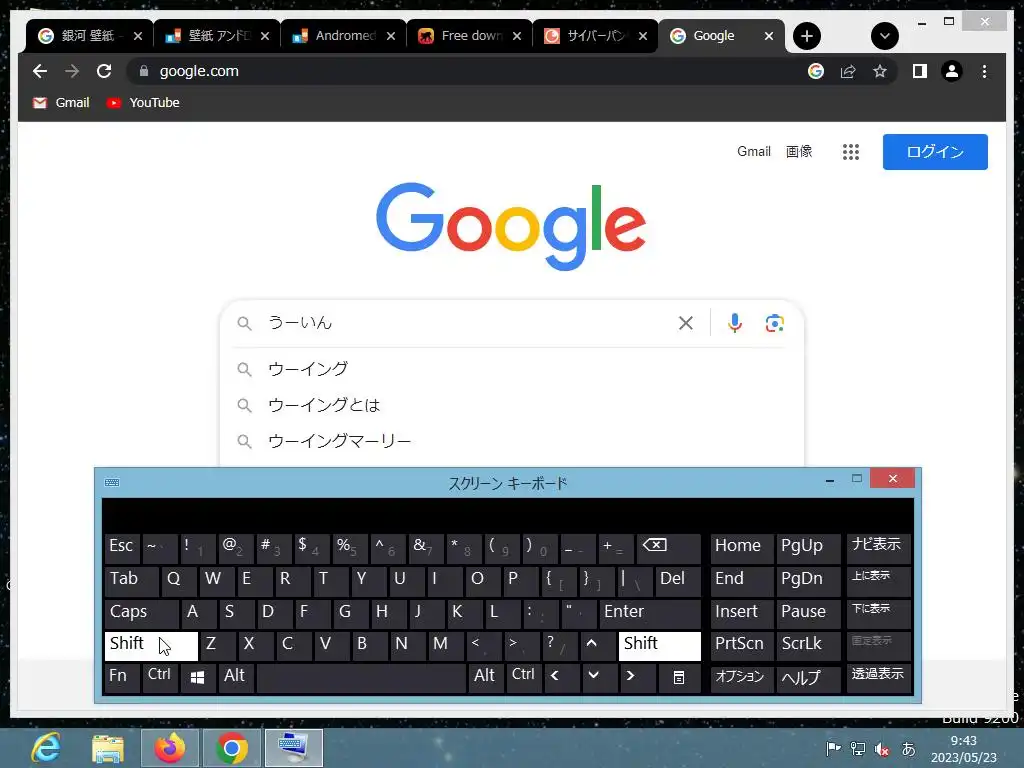Viewport: 1024px width, 768px height.
Task: Switch to the 銀河 壁紙 tab
Action: (x=89, y=36)
